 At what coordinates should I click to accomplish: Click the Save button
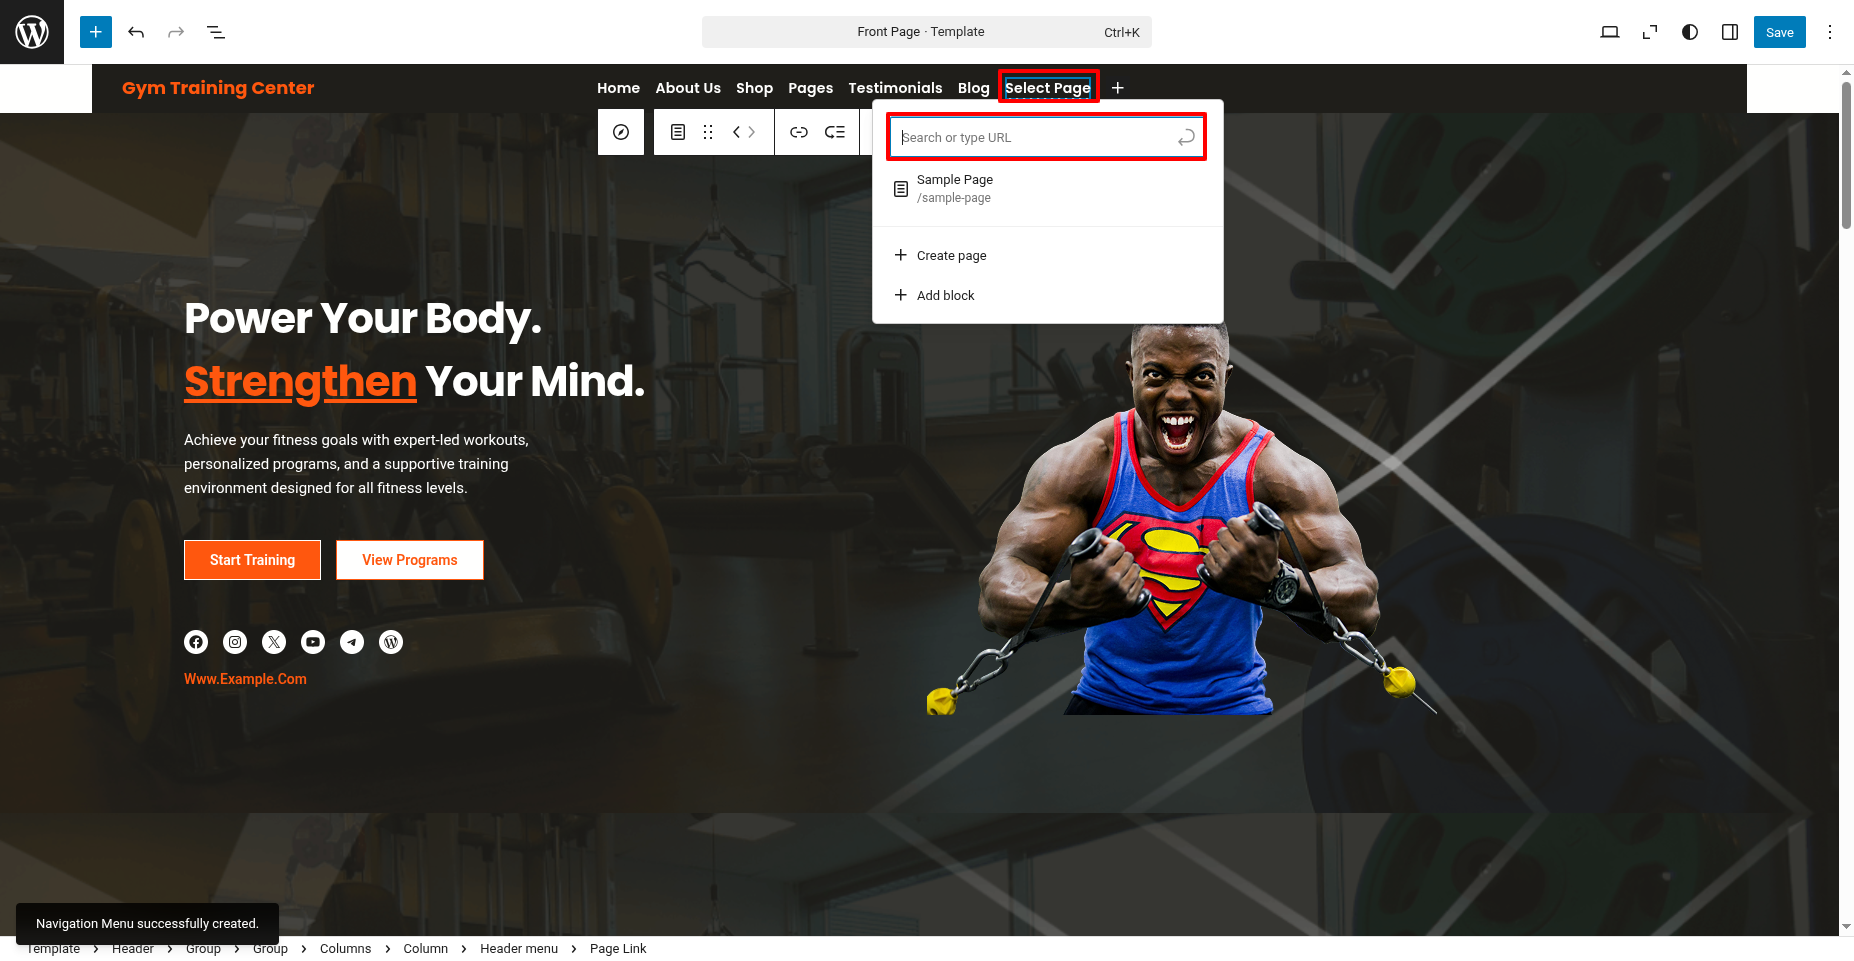click(1779, 32)
